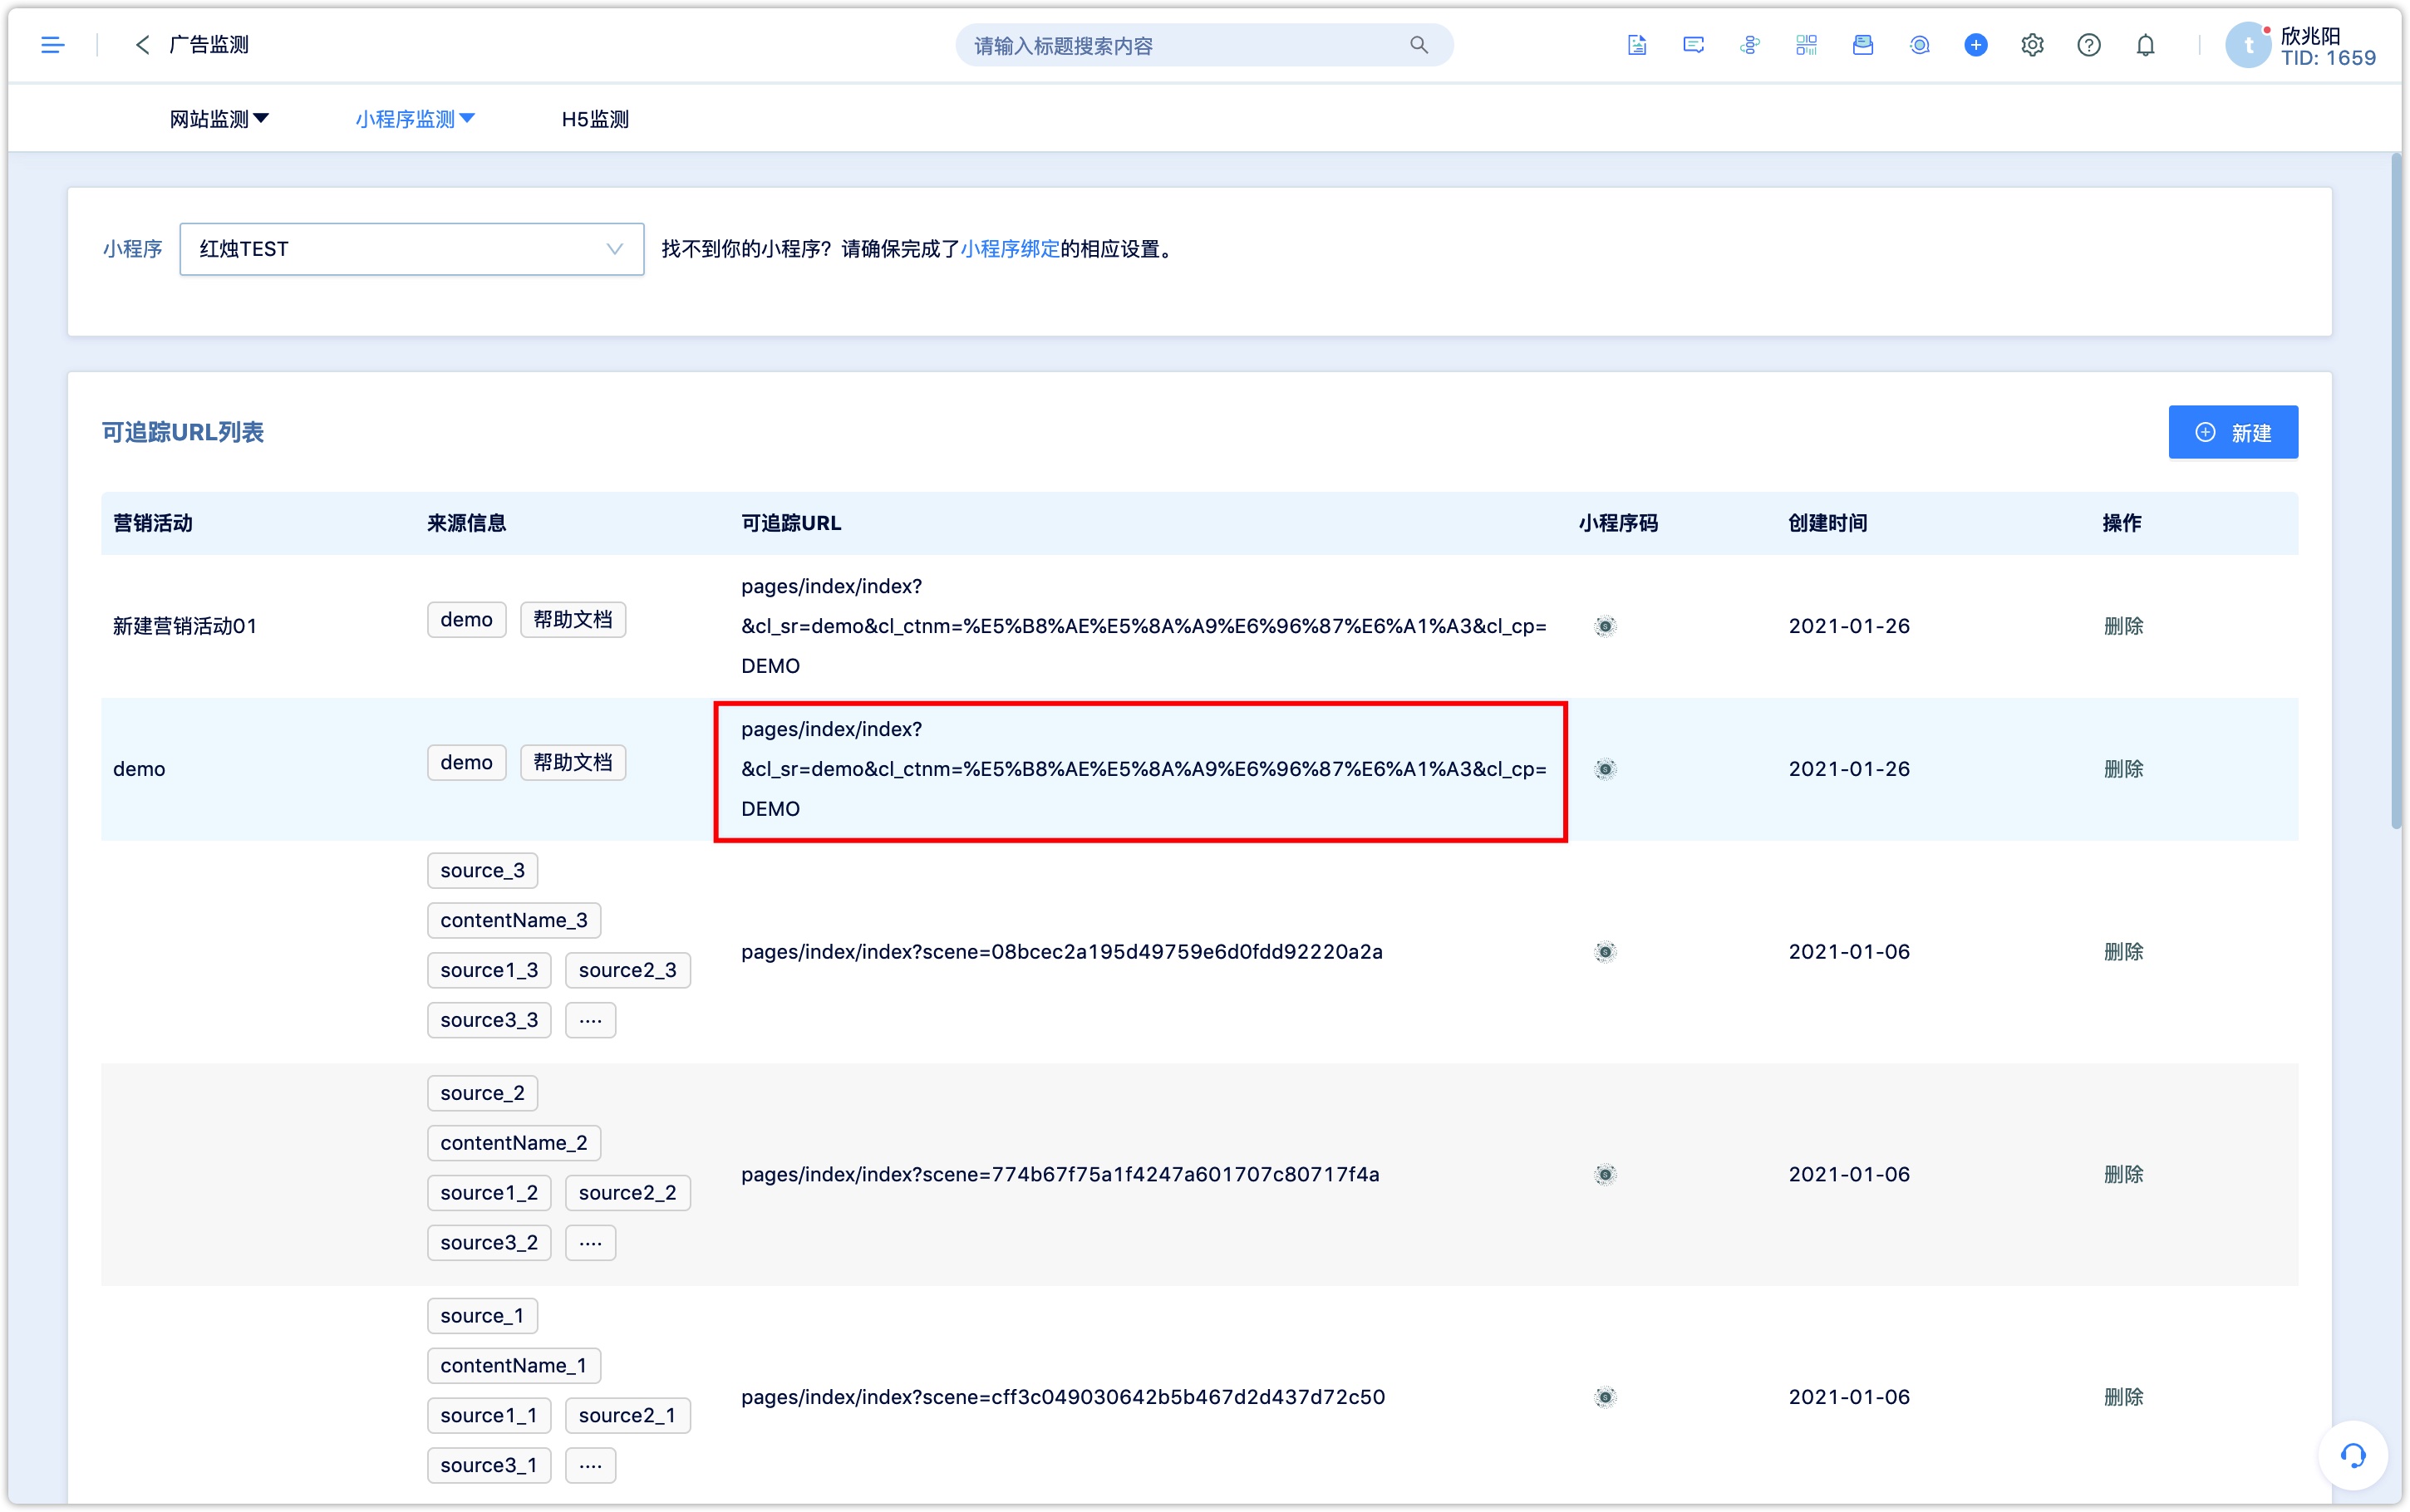
Task: Click the source_3 tag
Action: tap(482, 870)
